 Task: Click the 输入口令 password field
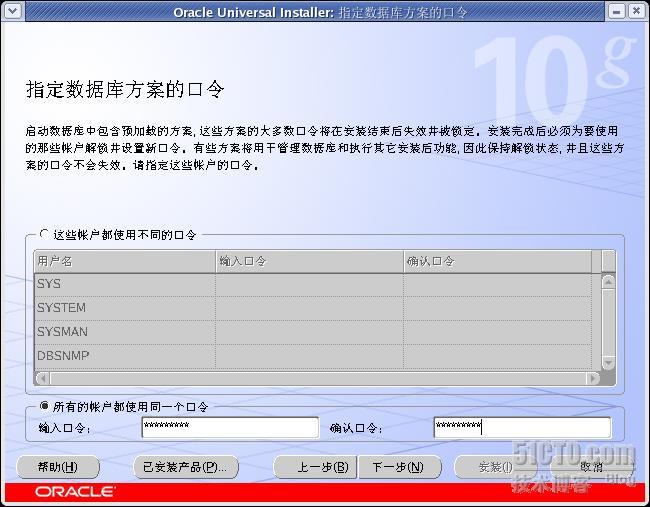(230, 427)
